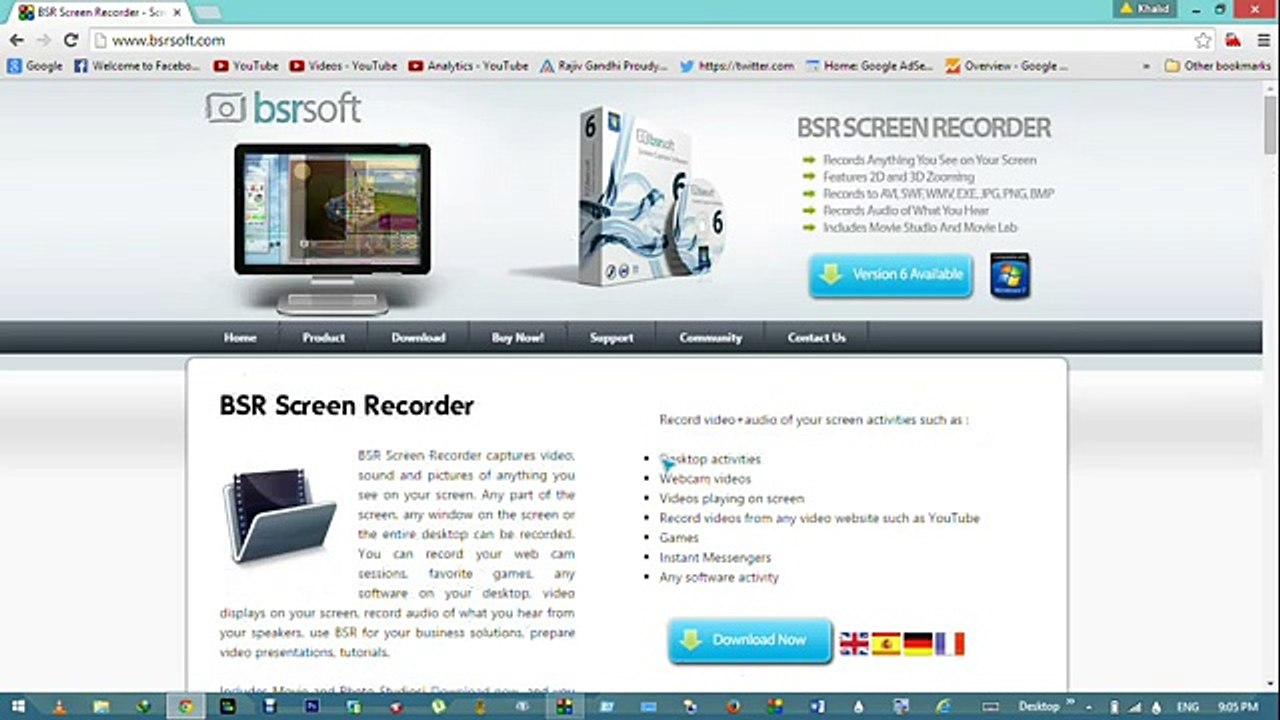
Task: Open the Home menu item
Action: click(x=240, y=338)
